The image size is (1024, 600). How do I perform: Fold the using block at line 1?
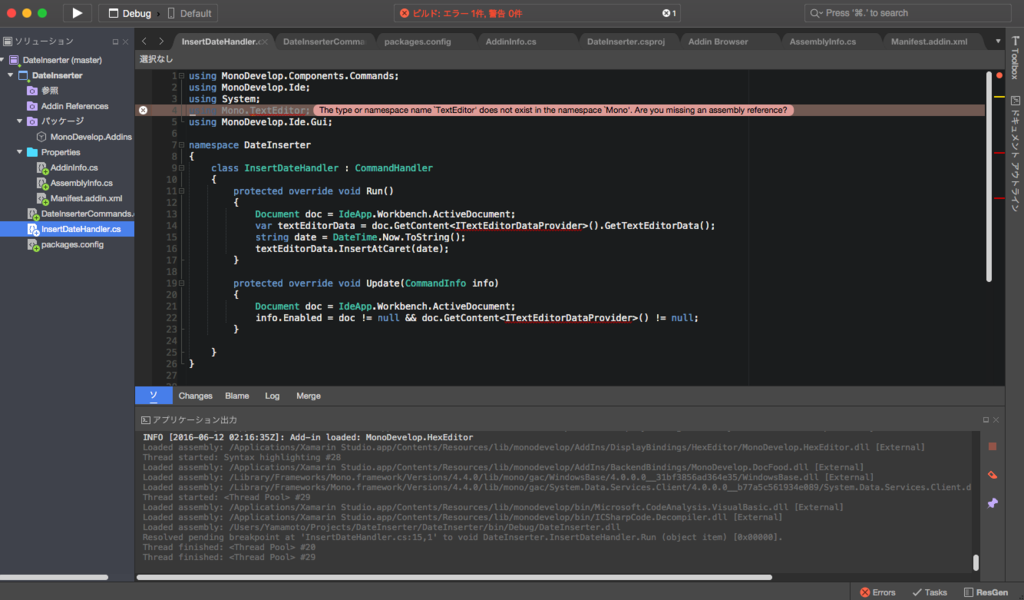pyautogui.click(x=182, y=76)
